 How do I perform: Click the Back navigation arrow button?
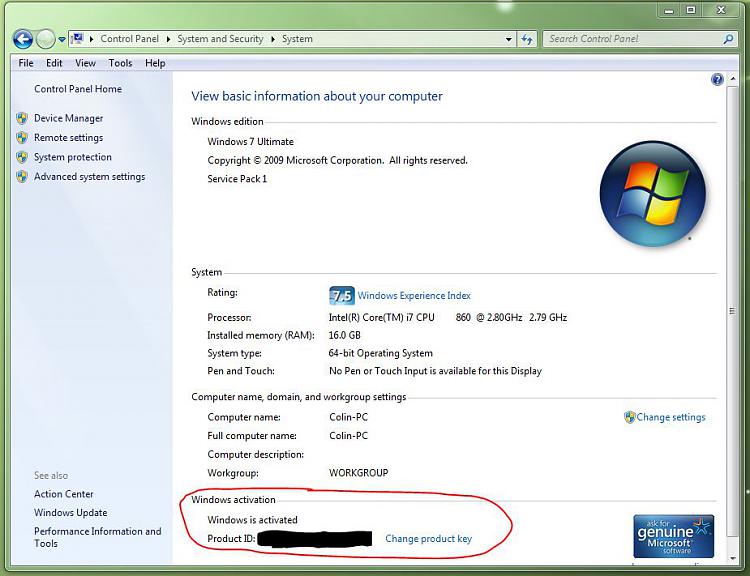point(22,39)
